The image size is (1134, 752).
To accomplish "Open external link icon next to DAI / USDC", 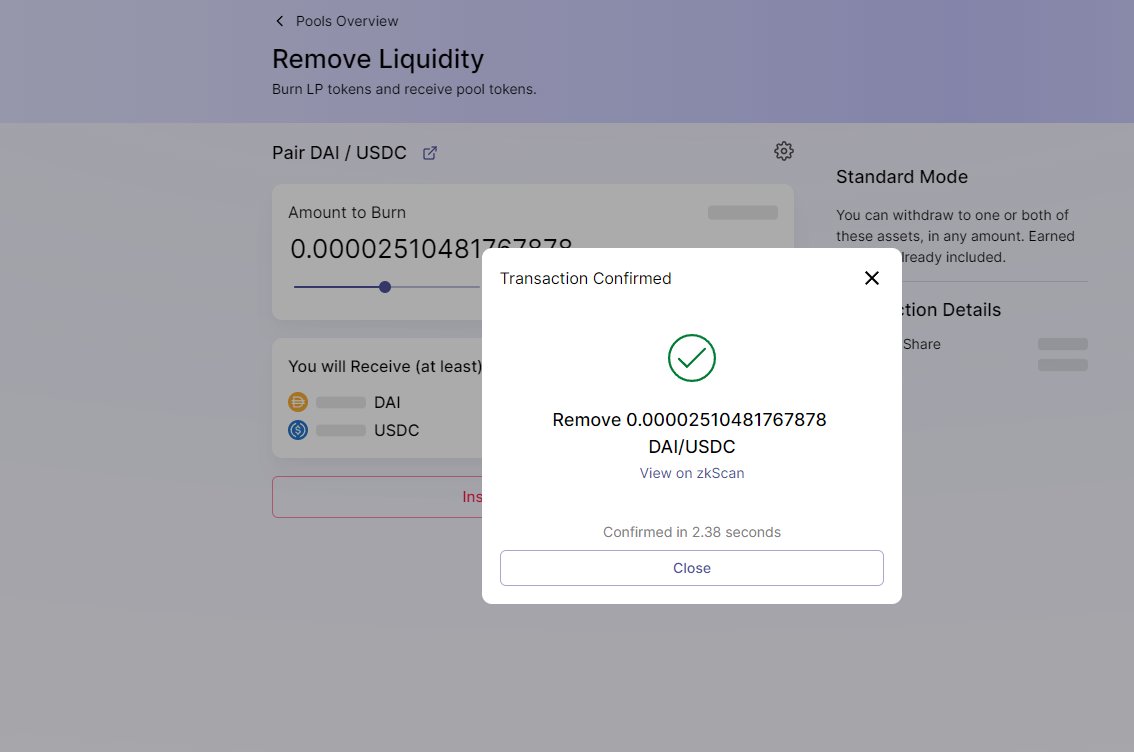I will 430,153.
